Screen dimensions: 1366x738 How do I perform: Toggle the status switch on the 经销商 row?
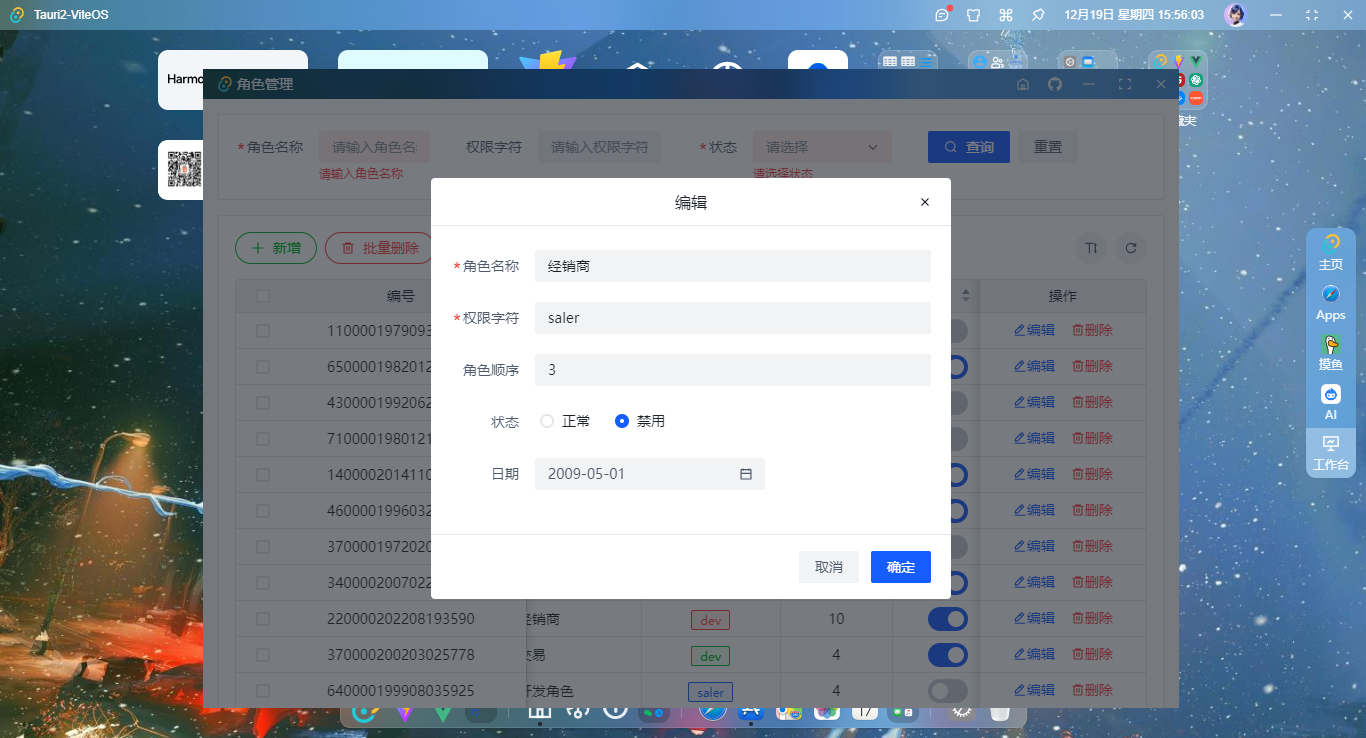pyautogui.click(x=946, y=618)
